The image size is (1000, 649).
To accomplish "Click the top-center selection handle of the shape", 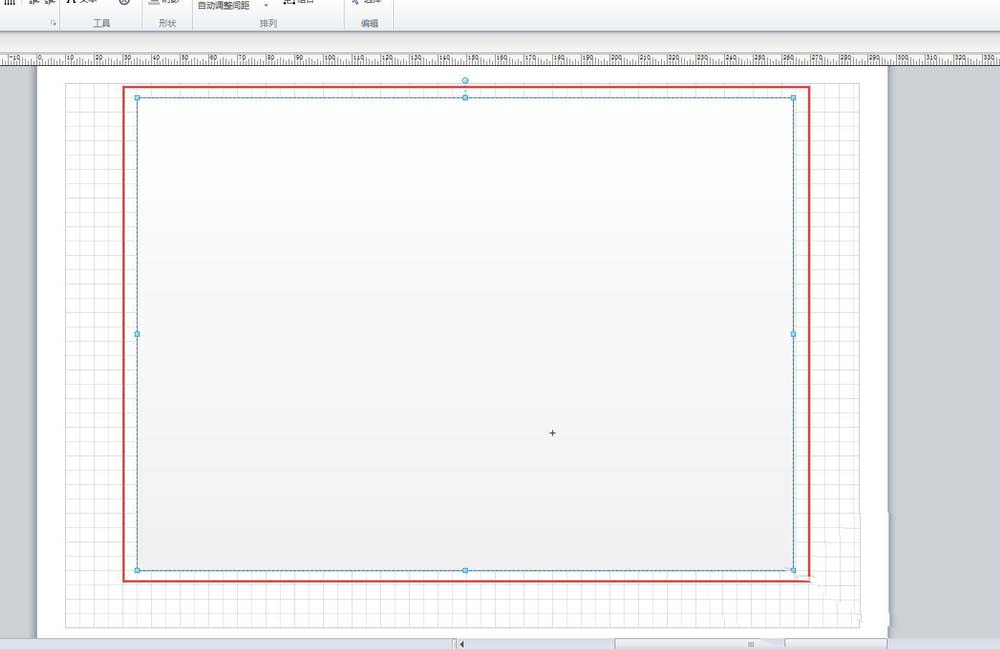I will pos(464,97).
